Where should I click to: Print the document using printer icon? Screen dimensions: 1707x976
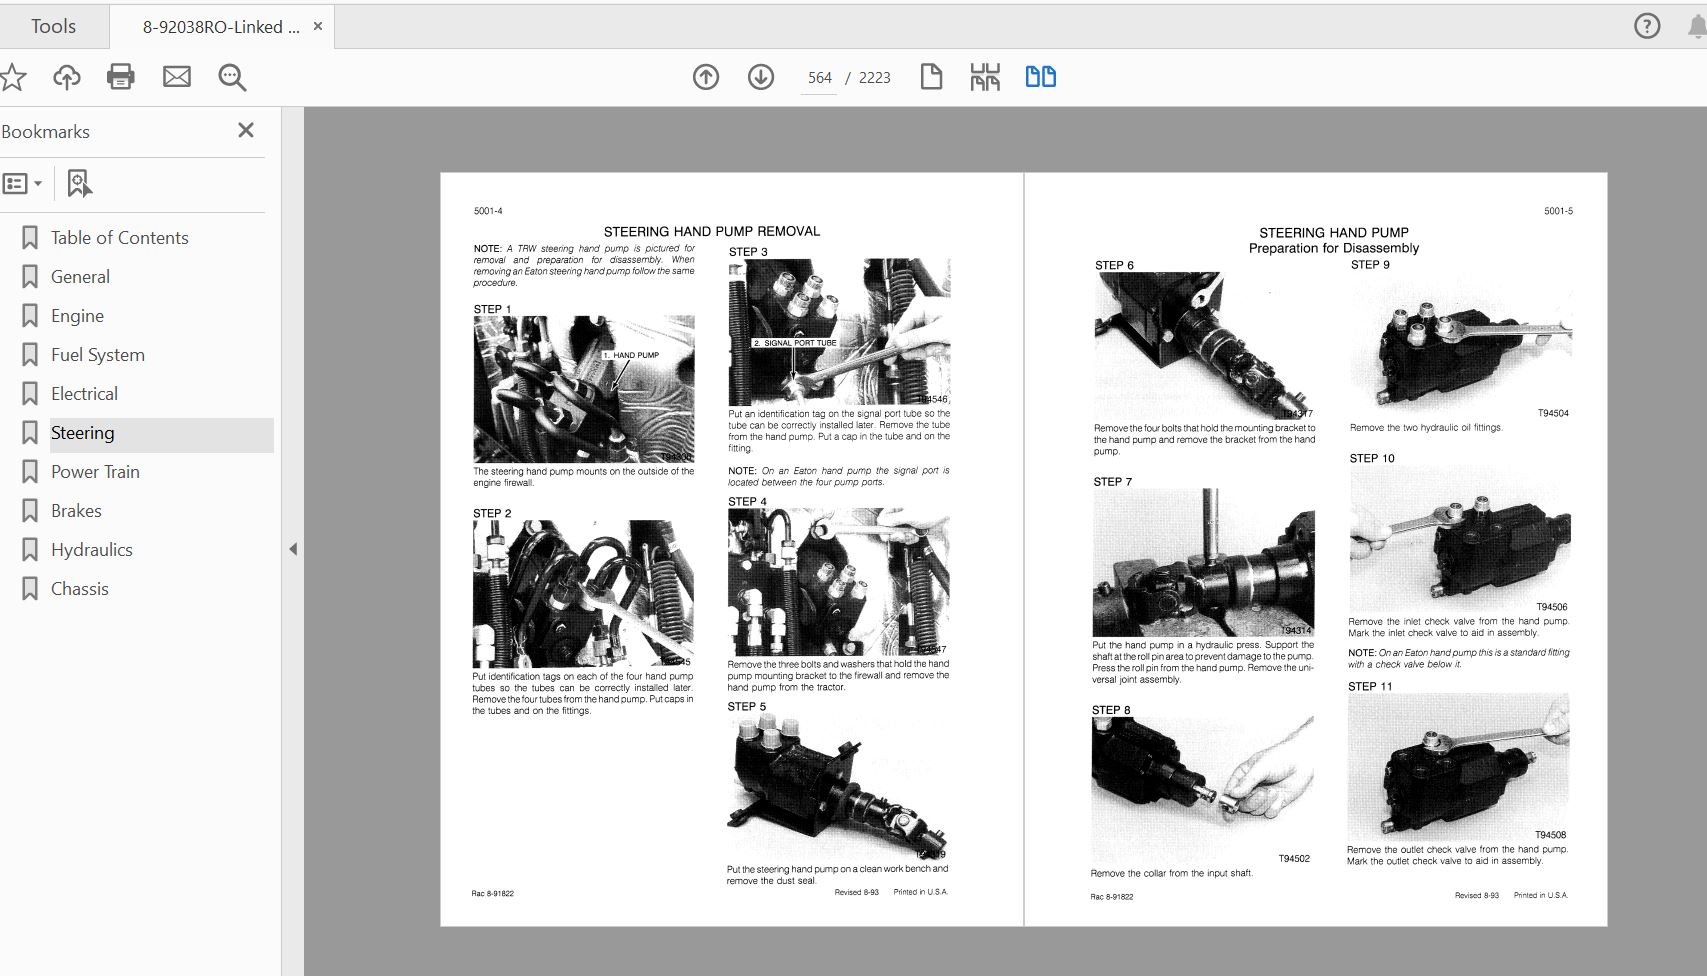tap(121, 77)
